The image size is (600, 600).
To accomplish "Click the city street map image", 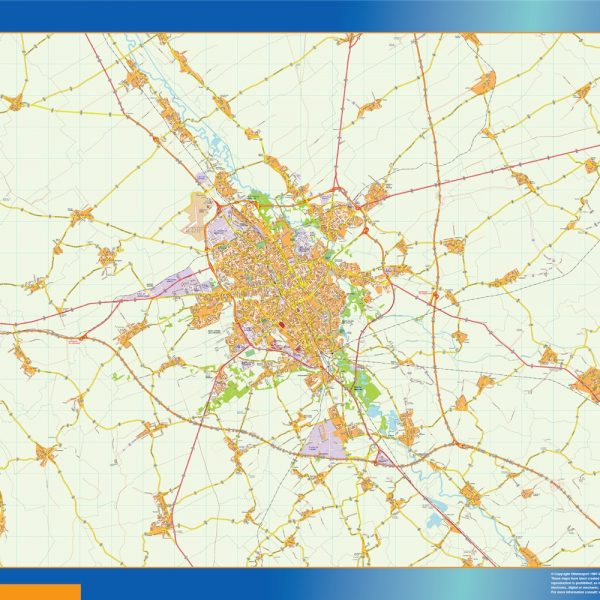I will click(300, 300).
